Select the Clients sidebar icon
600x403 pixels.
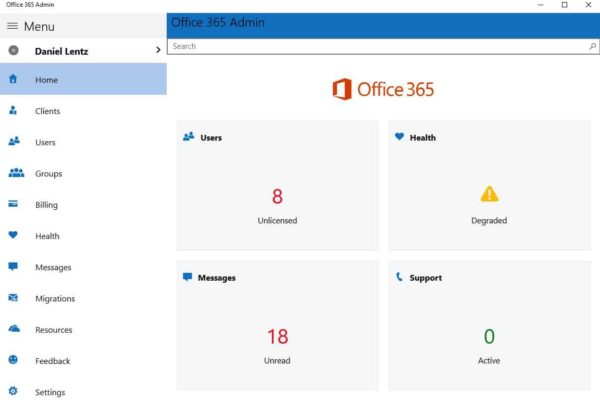(x=14, y=111)
